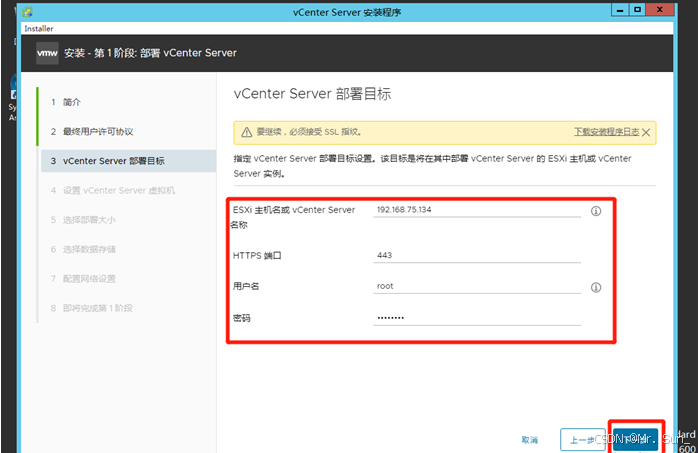This screenshot has width=698, height=453.
Task: Click the password field with masked dots
Action: pos(477,318)
